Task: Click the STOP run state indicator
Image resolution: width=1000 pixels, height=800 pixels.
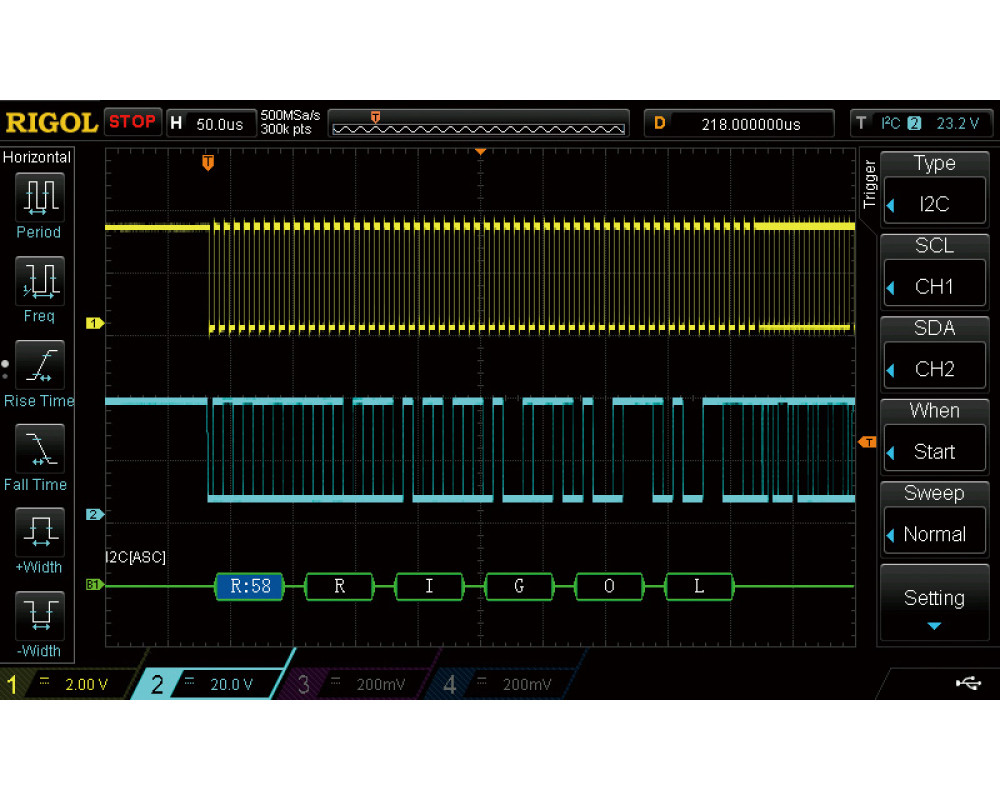Action: pos(132,121)
